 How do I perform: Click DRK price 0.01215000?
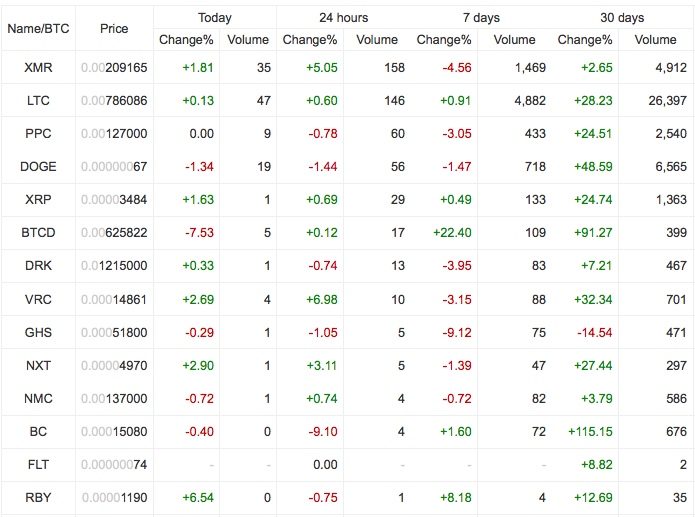(x=114, y=266)
